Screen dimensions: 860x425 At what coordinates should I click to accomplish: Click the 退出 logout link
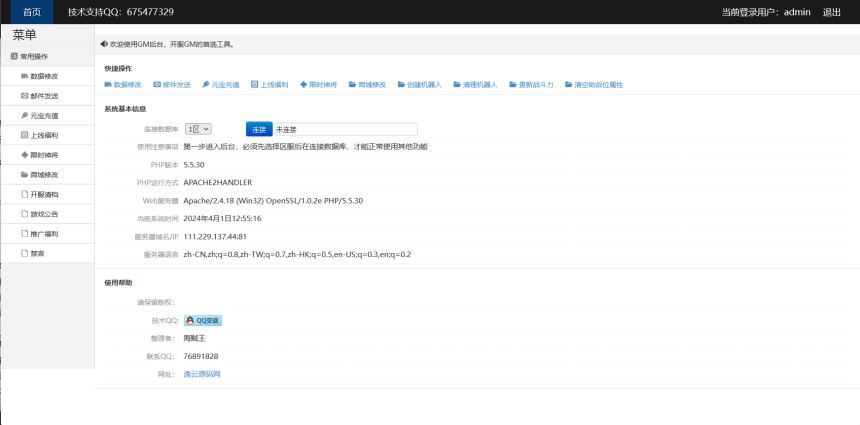[x=831, y=12]
